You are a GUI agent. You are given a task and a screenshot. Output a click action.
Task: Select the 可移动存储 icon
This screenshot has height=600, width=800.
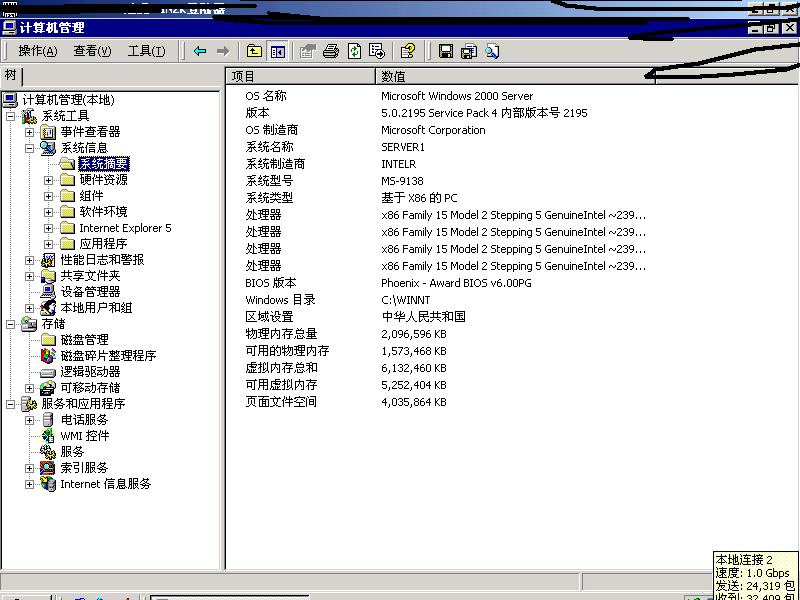click(x=48, y=388)
